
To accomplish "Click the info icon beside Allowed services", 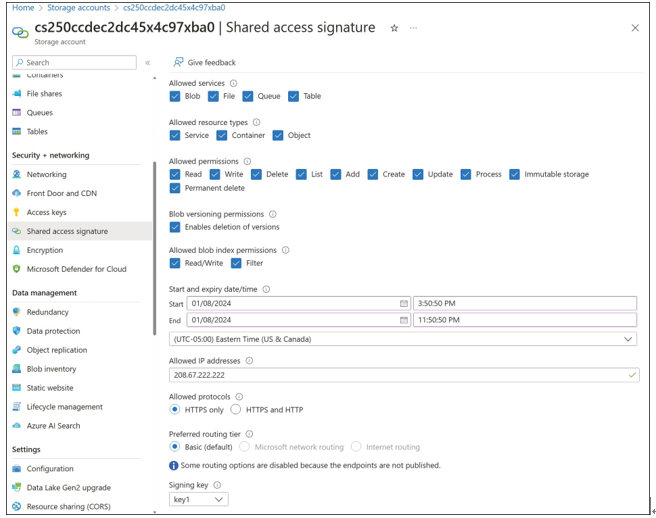I will coord(233,83).
